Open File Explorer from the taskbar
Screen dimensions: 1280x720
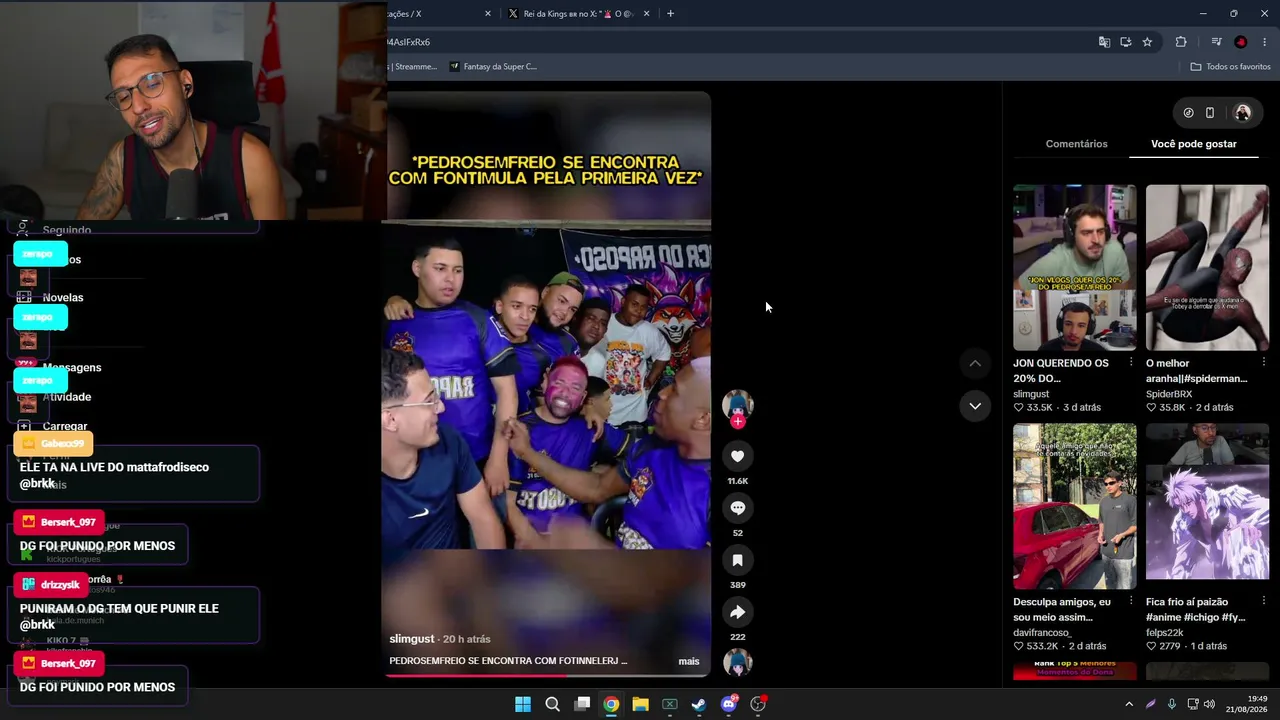[x=640, y=704]
